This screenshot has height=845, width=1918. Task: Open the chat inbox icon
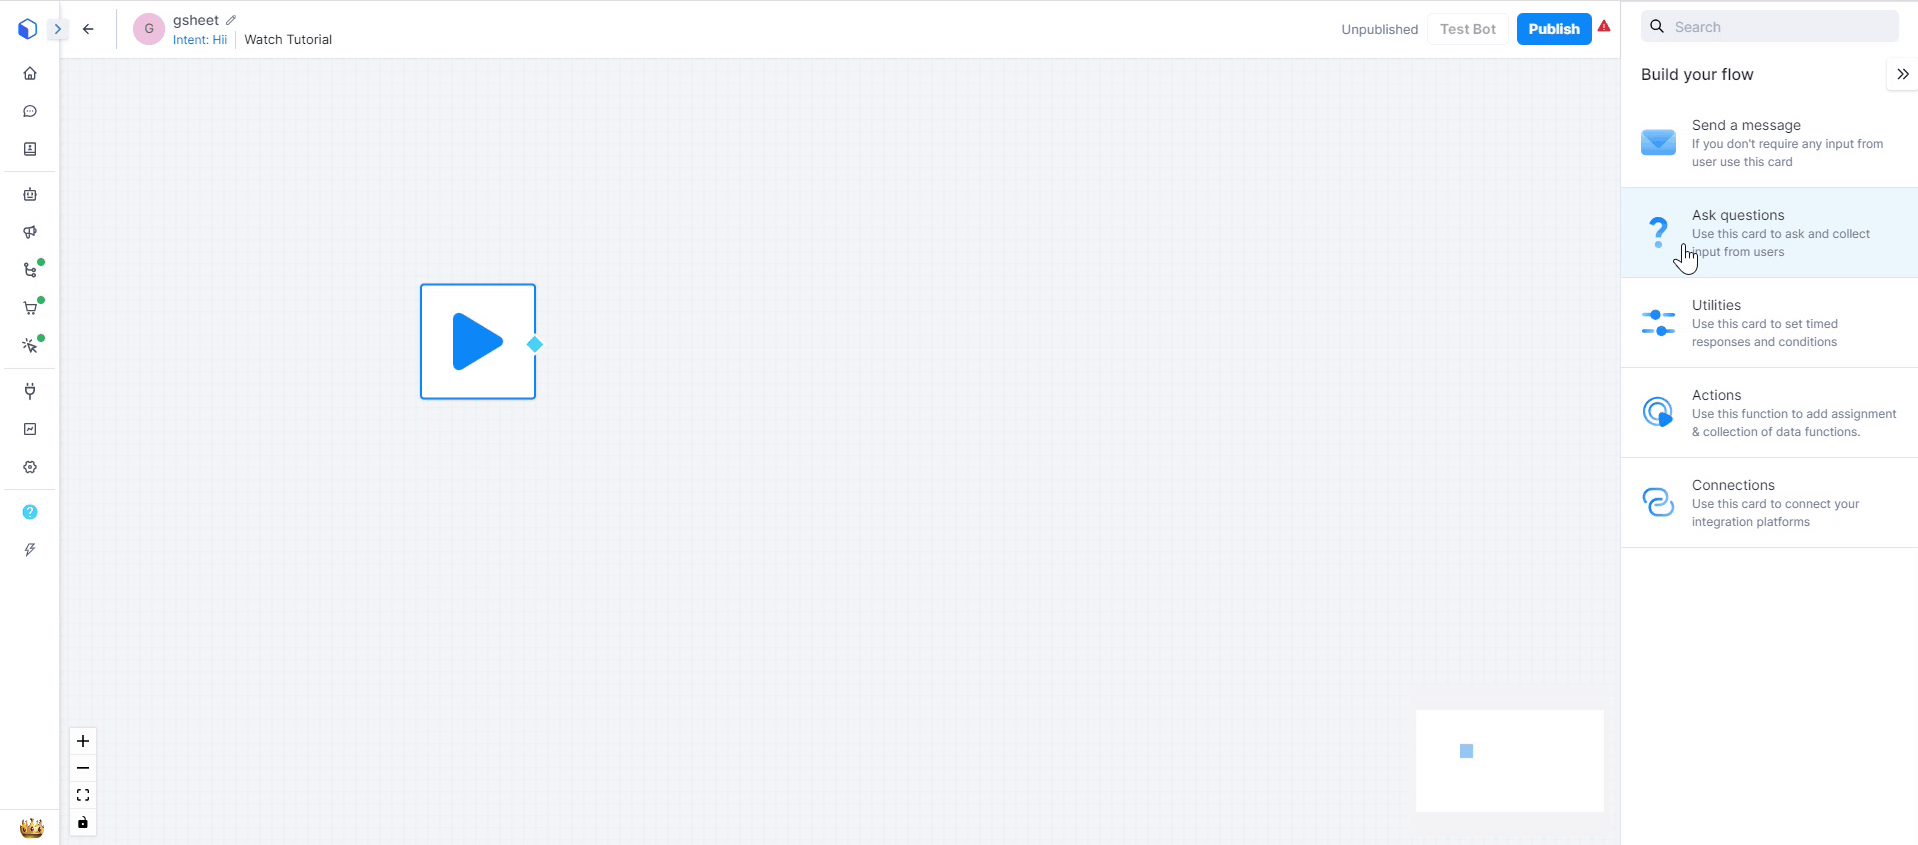[x=30, y=111]
